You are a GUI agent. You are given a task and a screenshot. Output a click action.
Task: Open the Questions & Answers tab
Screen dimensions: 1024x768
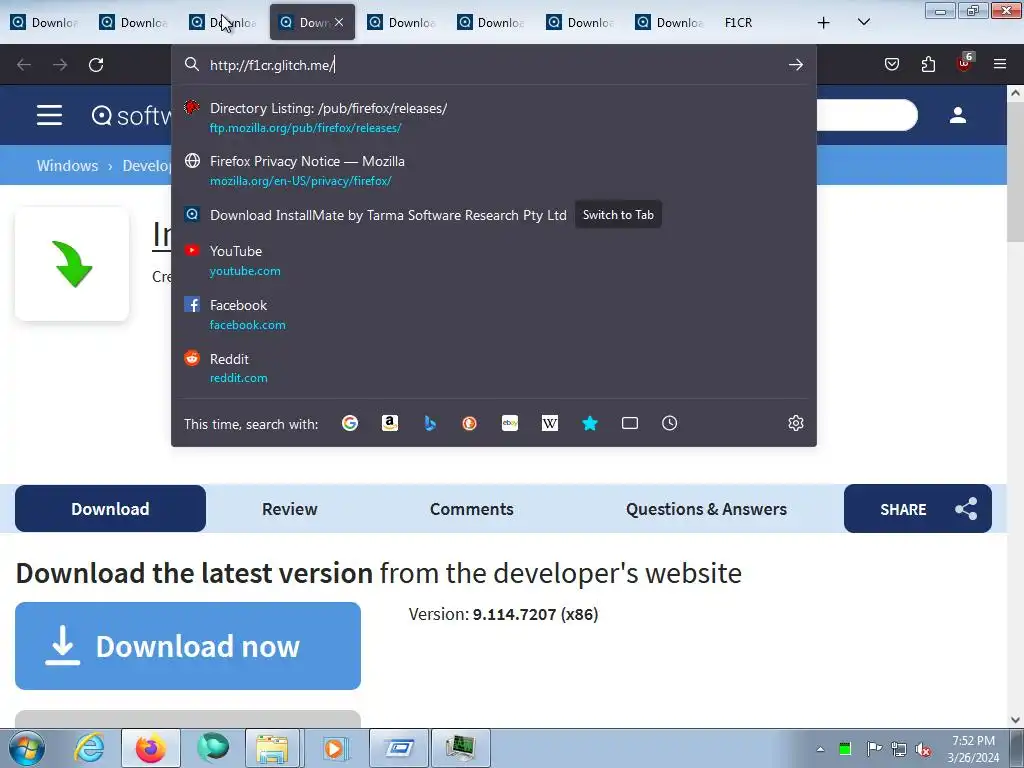(706, 509)
